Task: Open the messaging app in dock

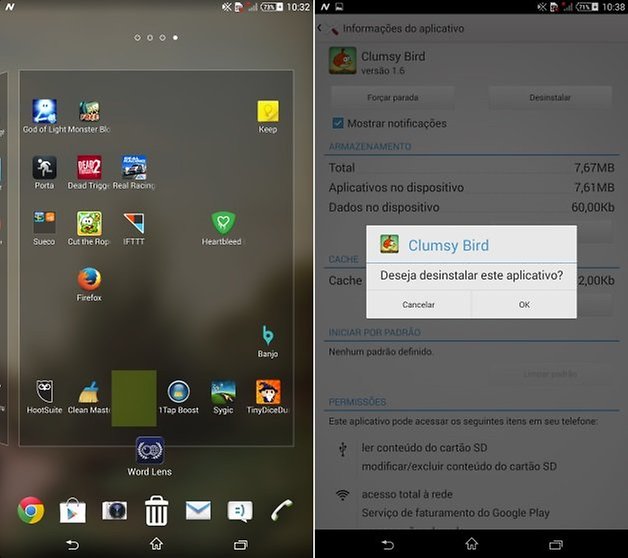Action: tap(240, 511)
